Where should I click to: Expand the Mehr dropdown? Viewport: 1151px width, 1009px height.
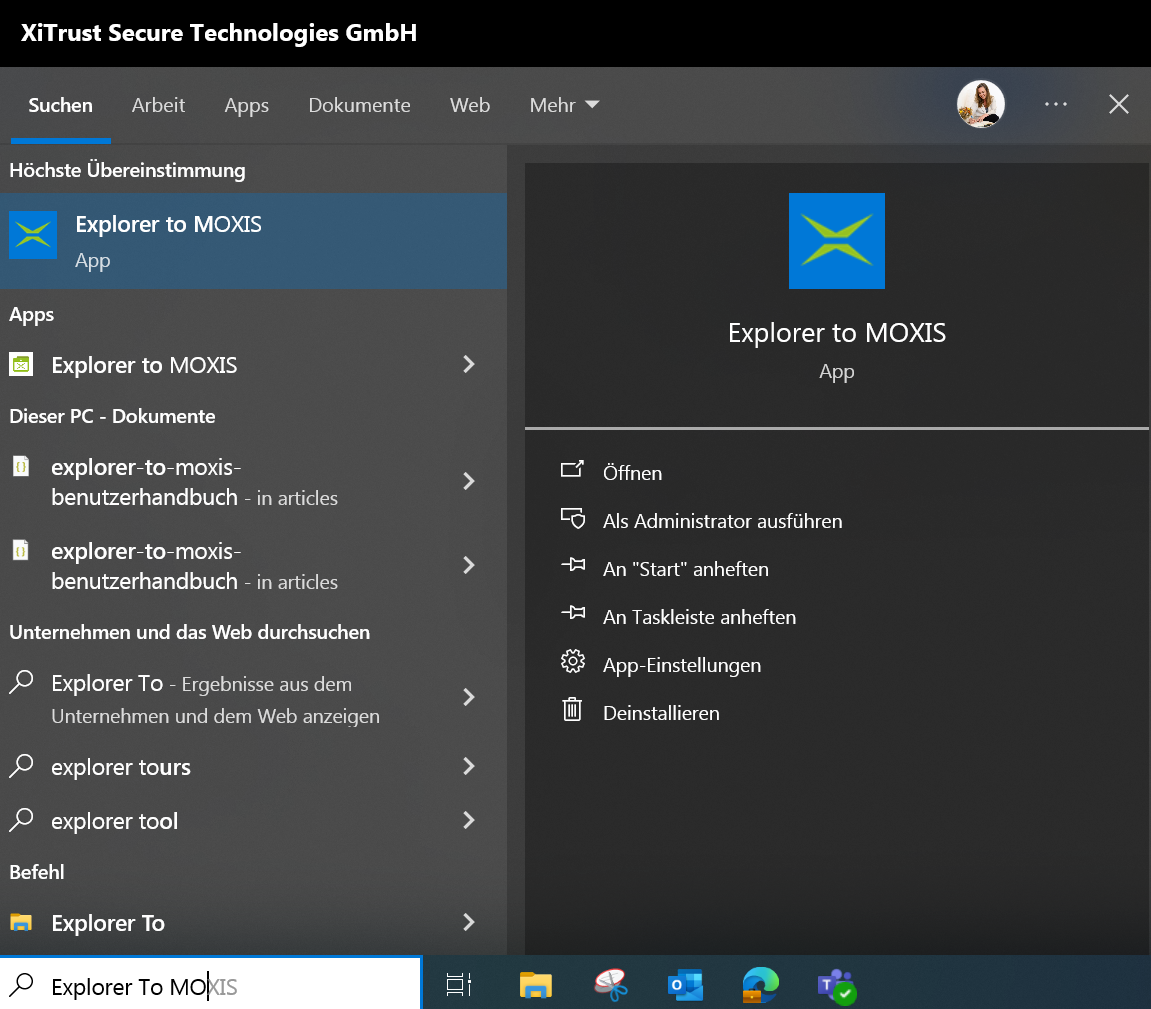tap(564, 105)
